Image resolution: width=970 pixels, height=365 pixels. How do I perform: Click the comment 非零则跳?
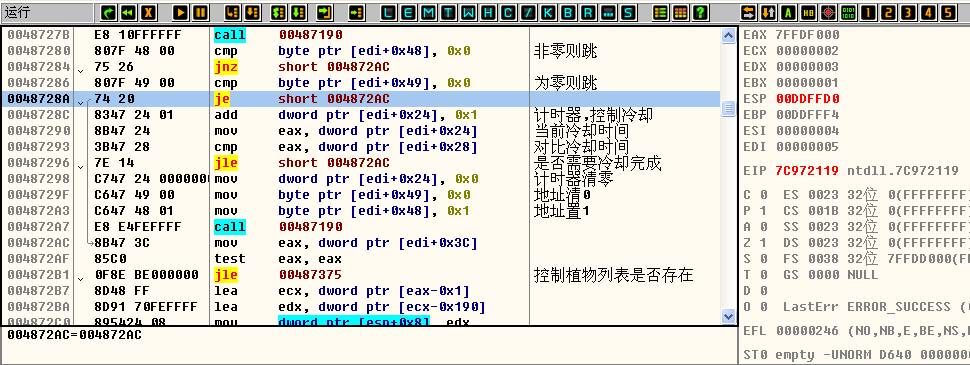click(x=565, y=51)
